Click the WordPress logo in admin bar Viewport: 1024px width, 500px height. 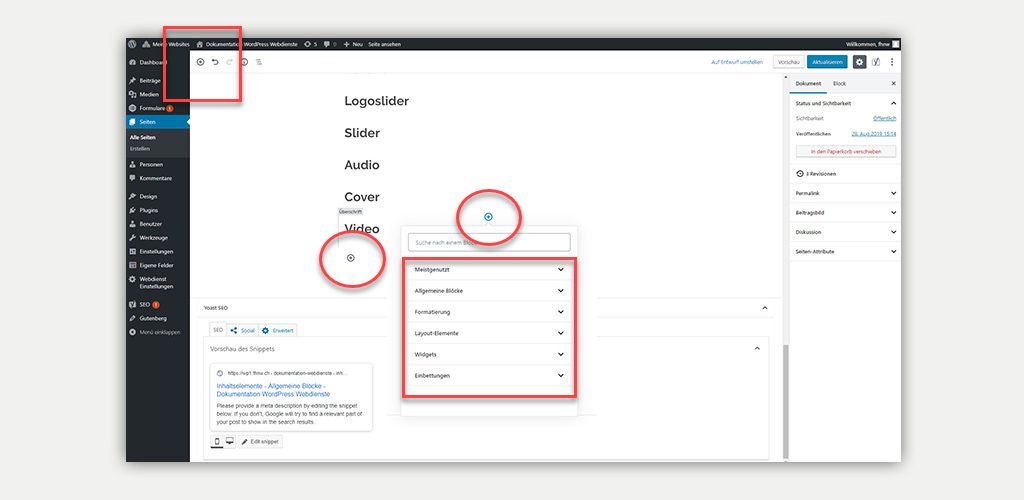(x=132, y=44)
